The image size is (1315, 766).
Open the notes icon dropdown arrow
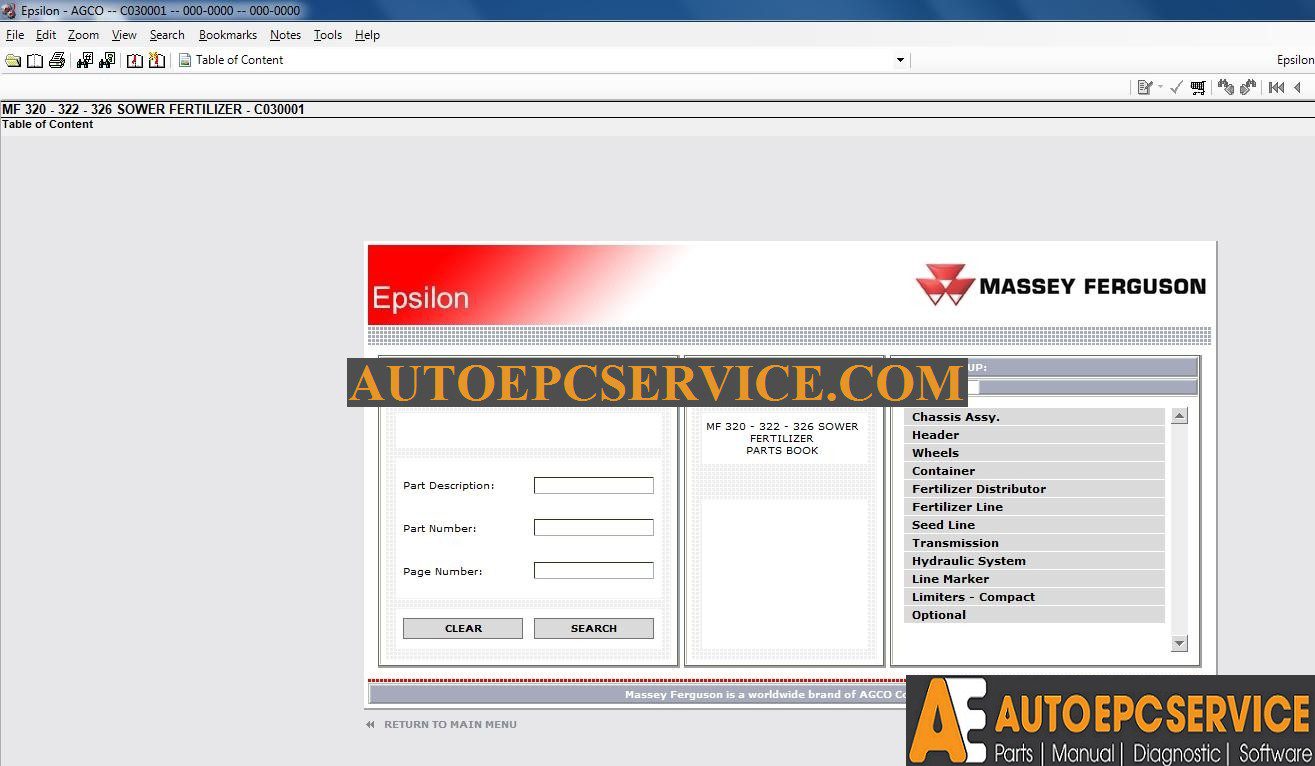[1161, 87]
